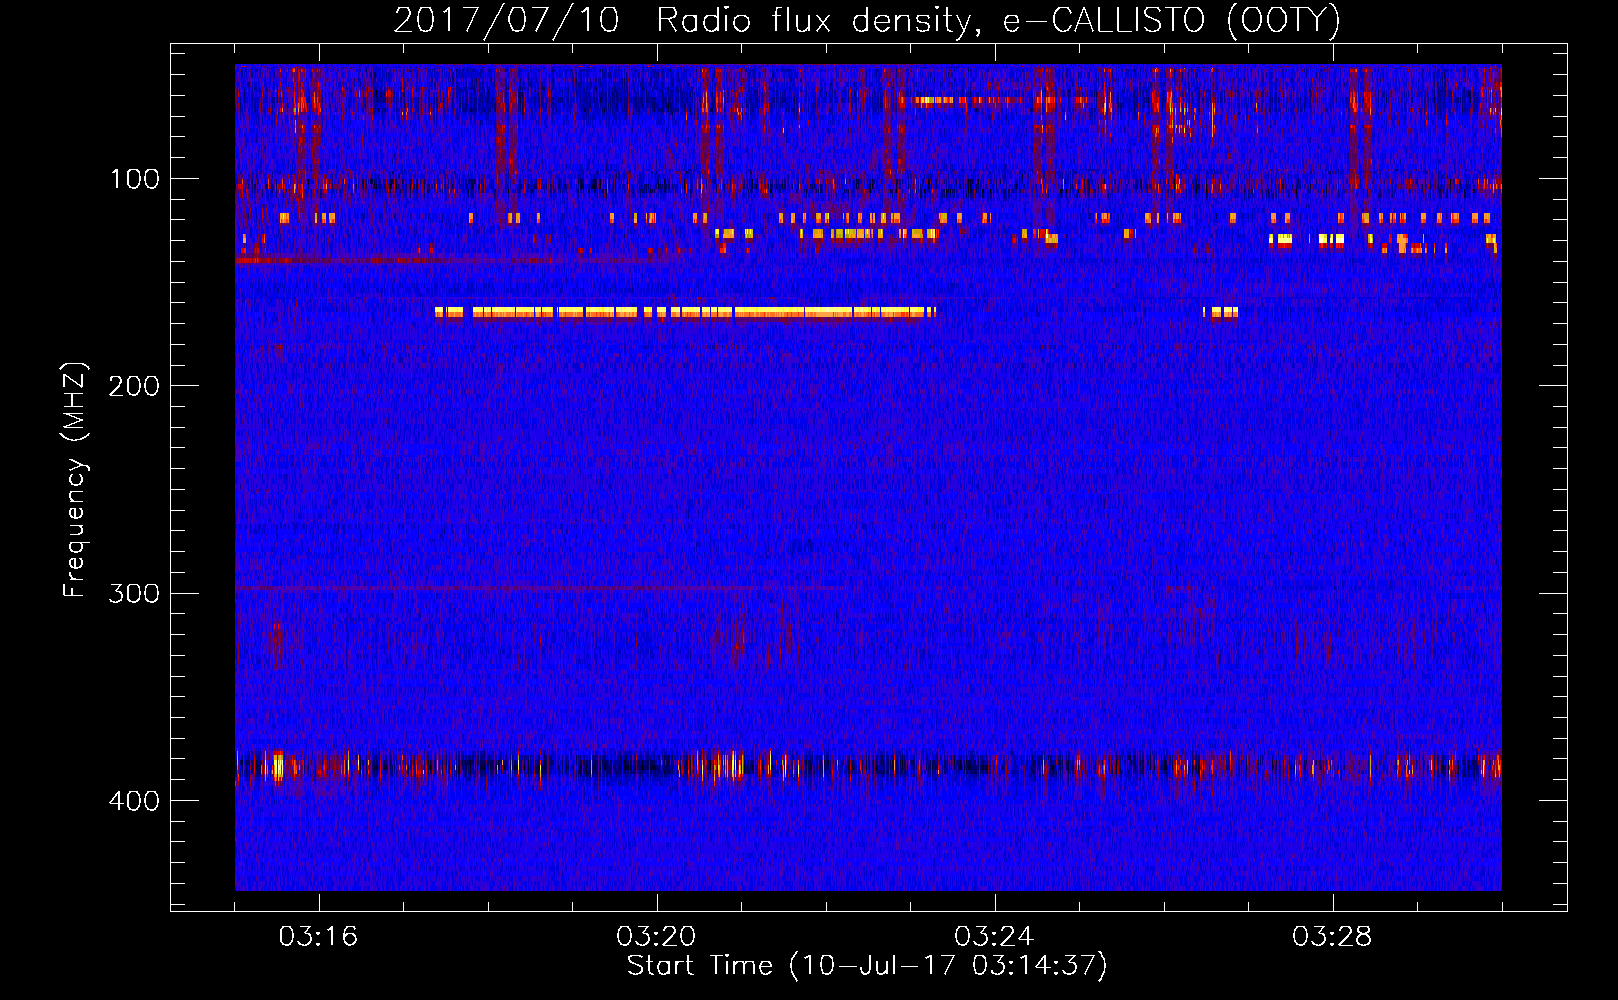Screen dimensions: 1618x1000
Task: Click the 100 frequency tick label
Action: pos(135,179)
